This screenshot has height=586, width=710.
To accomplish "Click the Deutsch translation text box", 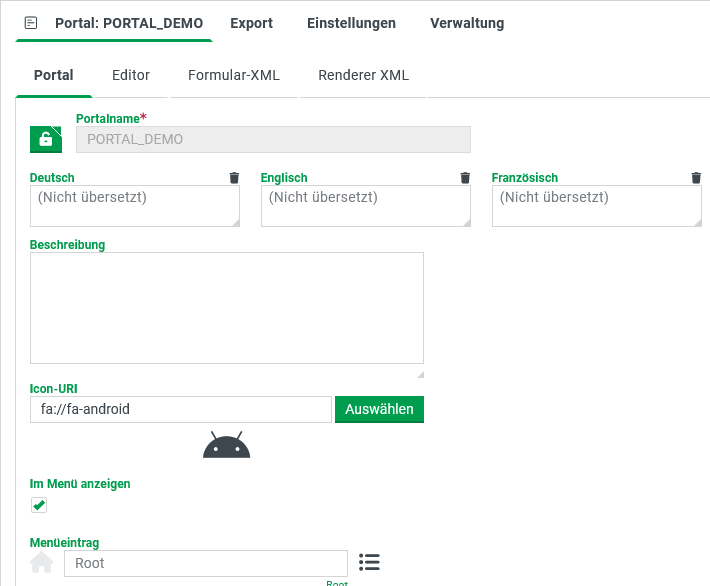I will pos(135,206).
